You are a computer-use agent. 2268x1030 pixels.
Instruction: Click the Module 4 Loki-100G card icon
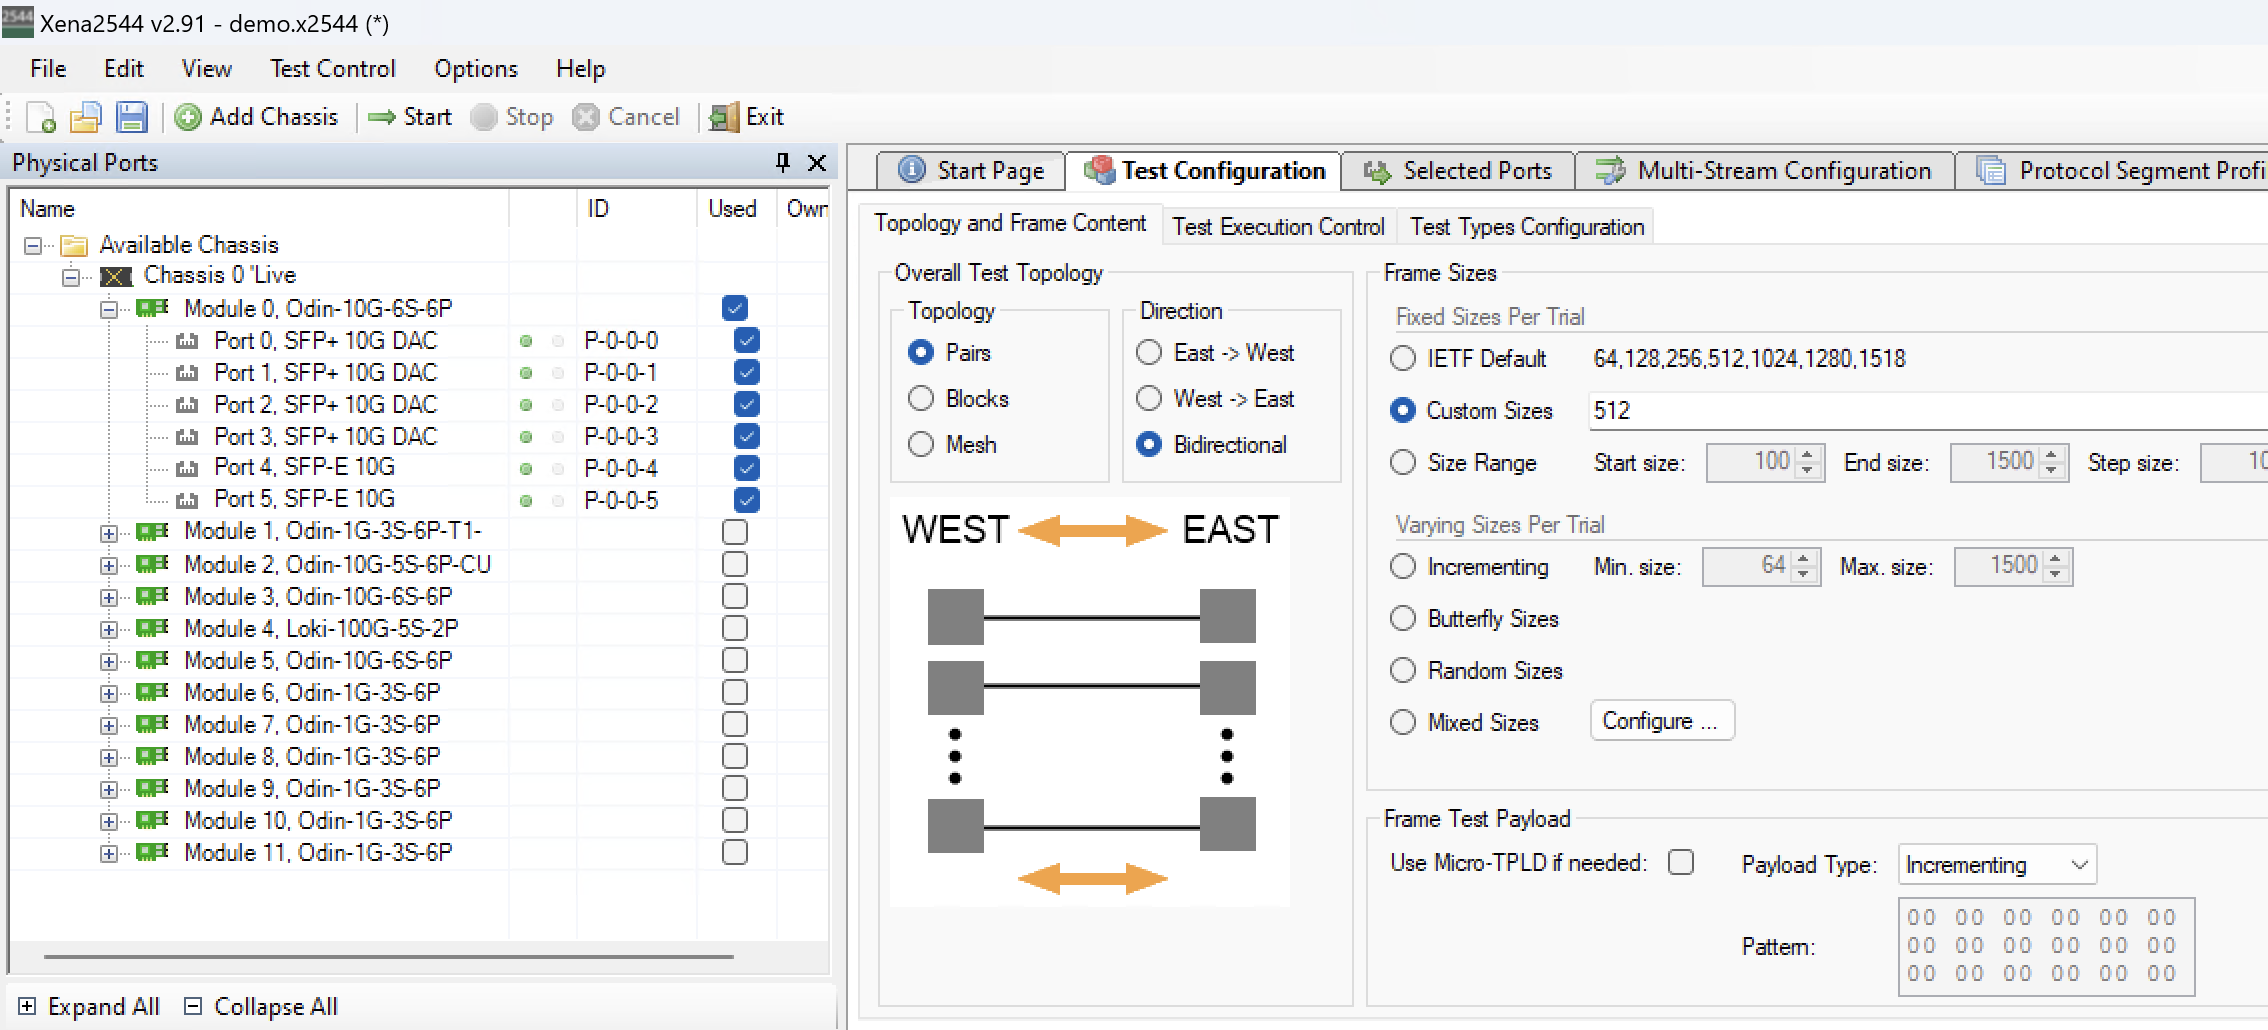click(x=152, y=628)
